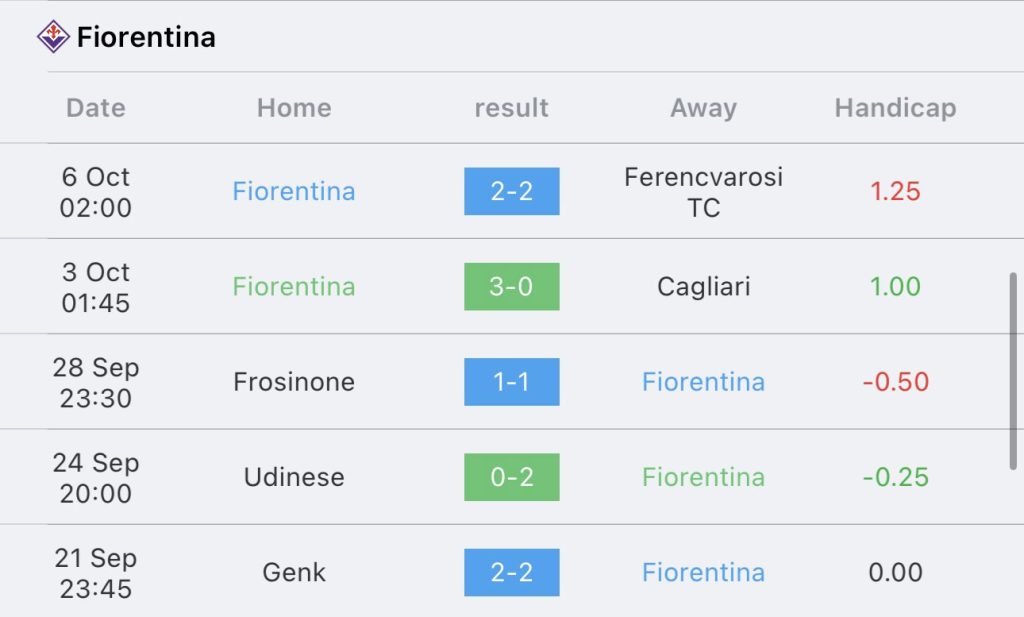The height and width of the screenshot is (617, 1024).
Task: Open the 2-2 result badge at Genk
Action: (x=511, y=573)
